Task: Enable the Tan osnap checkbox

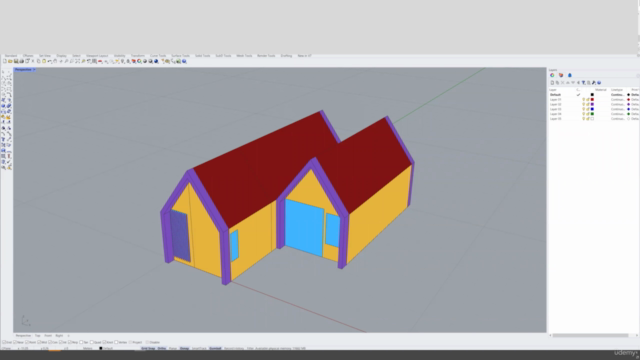Action: [81, 342]
